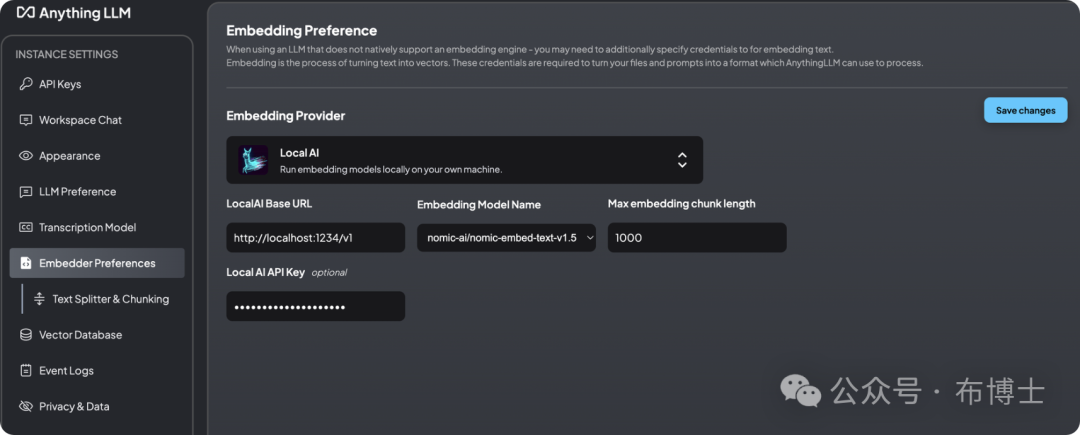Screen dimensions: 1080x435
Task: Click the Text Splitter & Chunking split icon
Action: point(39,299)
